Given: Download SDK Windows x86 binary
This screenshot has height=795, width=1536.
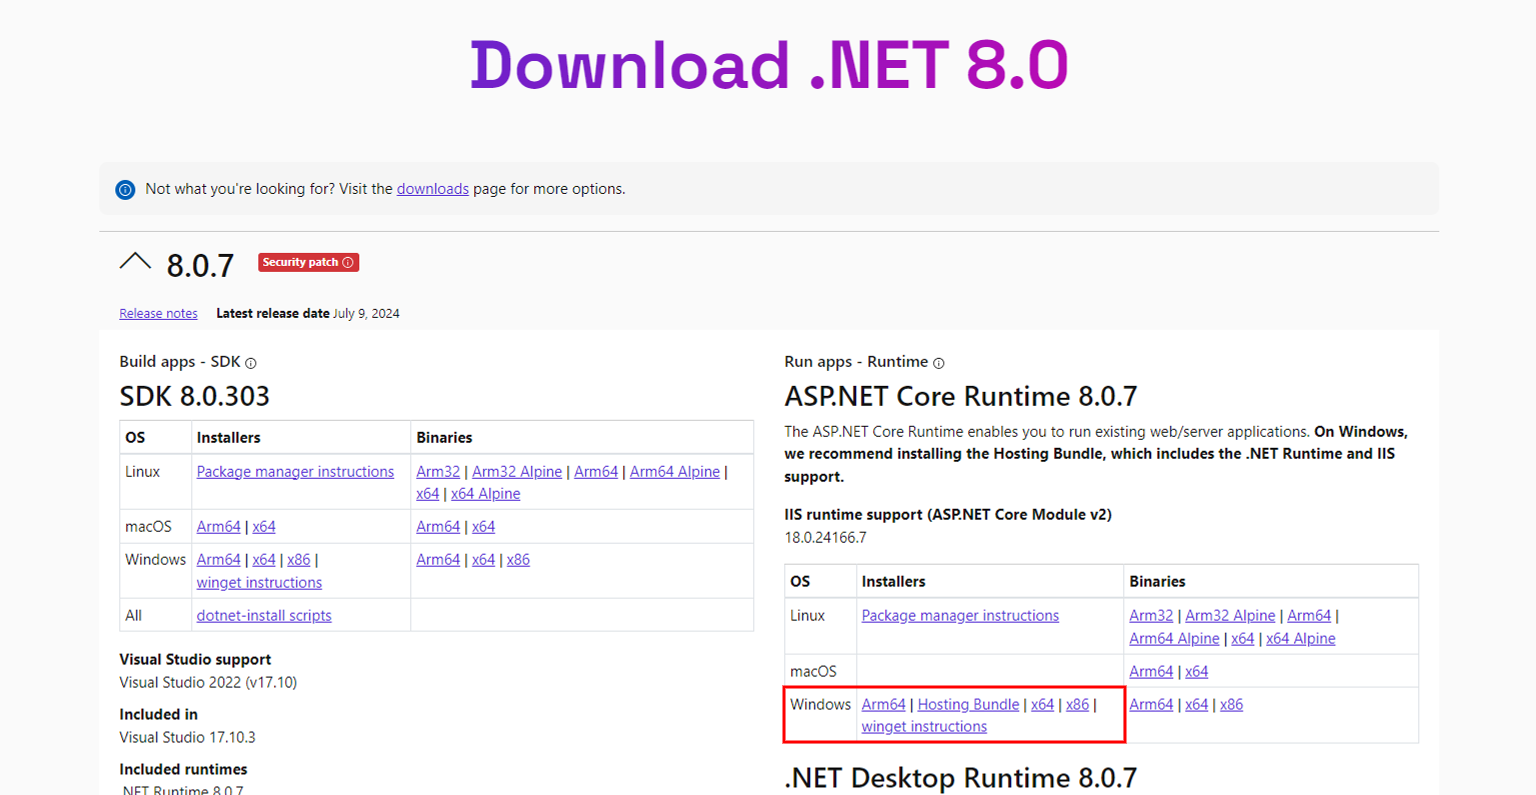Looking at the screenshot, I should (518, 560).
